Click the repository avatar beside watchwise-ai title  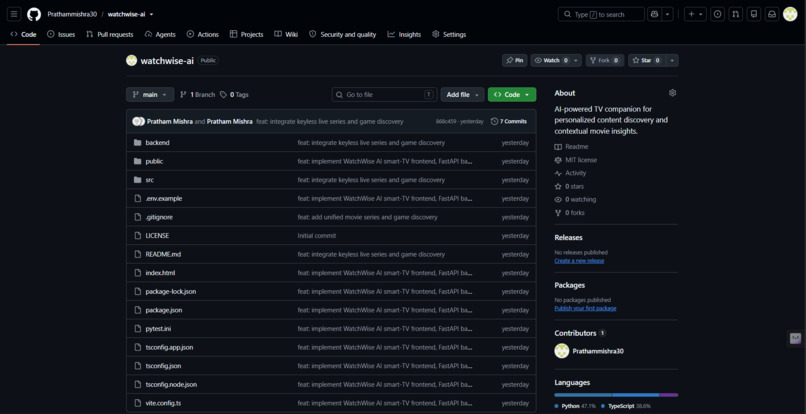(132, 61)
